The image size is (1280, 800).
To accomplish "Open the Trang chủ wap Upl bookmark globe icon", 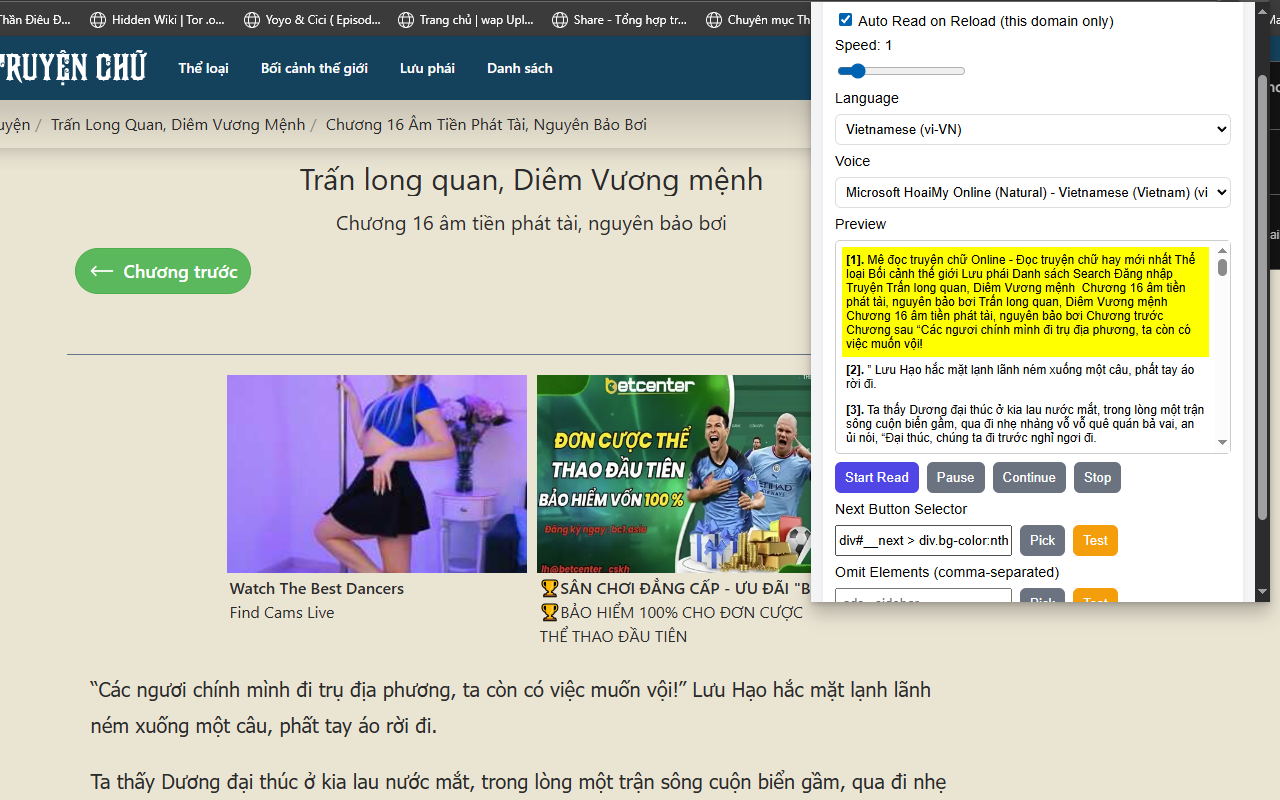I will (405, 19).
